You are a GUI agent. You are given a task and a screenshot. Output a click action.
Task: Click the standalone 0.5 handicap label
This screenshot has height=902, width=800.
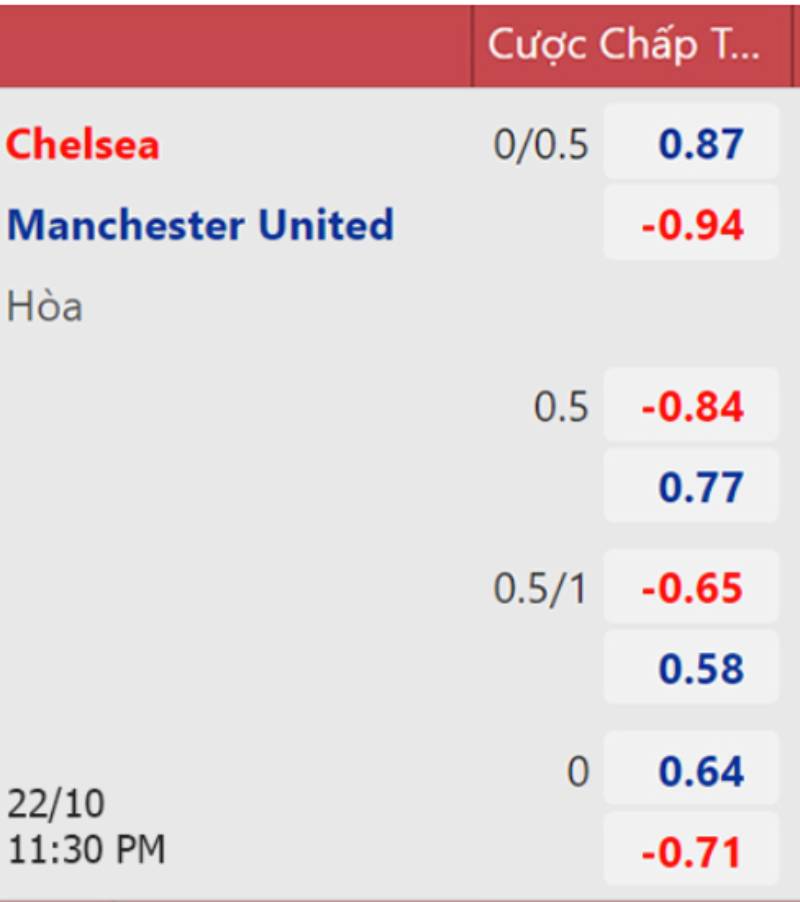coord(561,408)
